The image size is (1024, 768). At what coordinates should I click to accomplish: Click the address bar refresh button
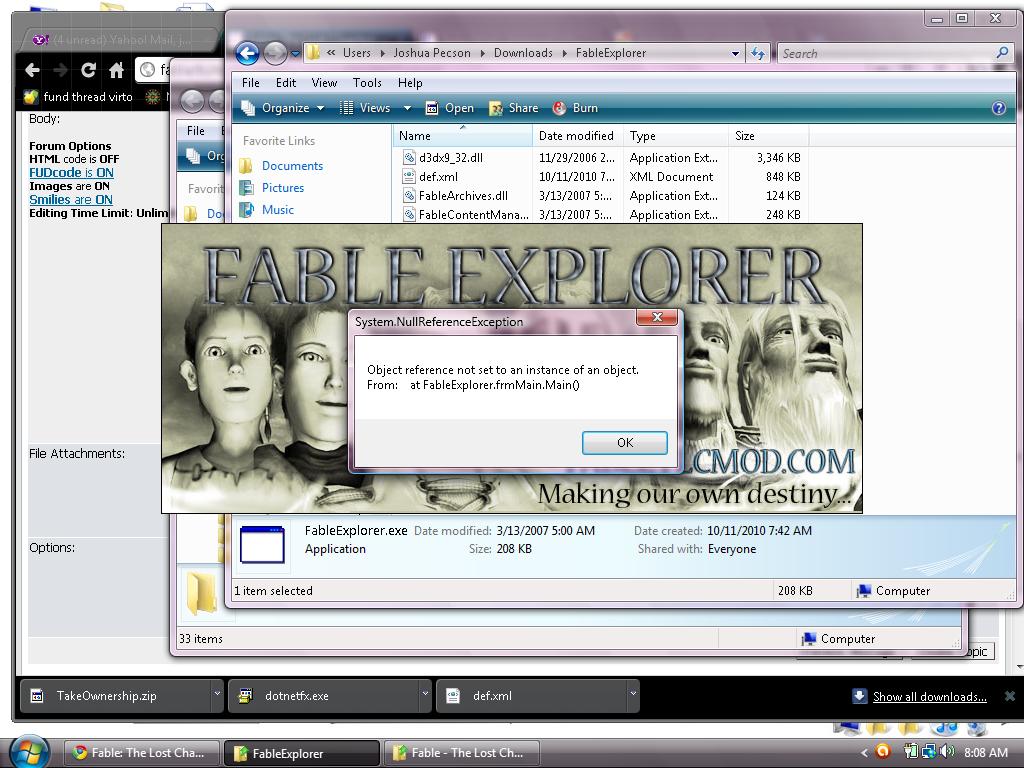point(758,53)
